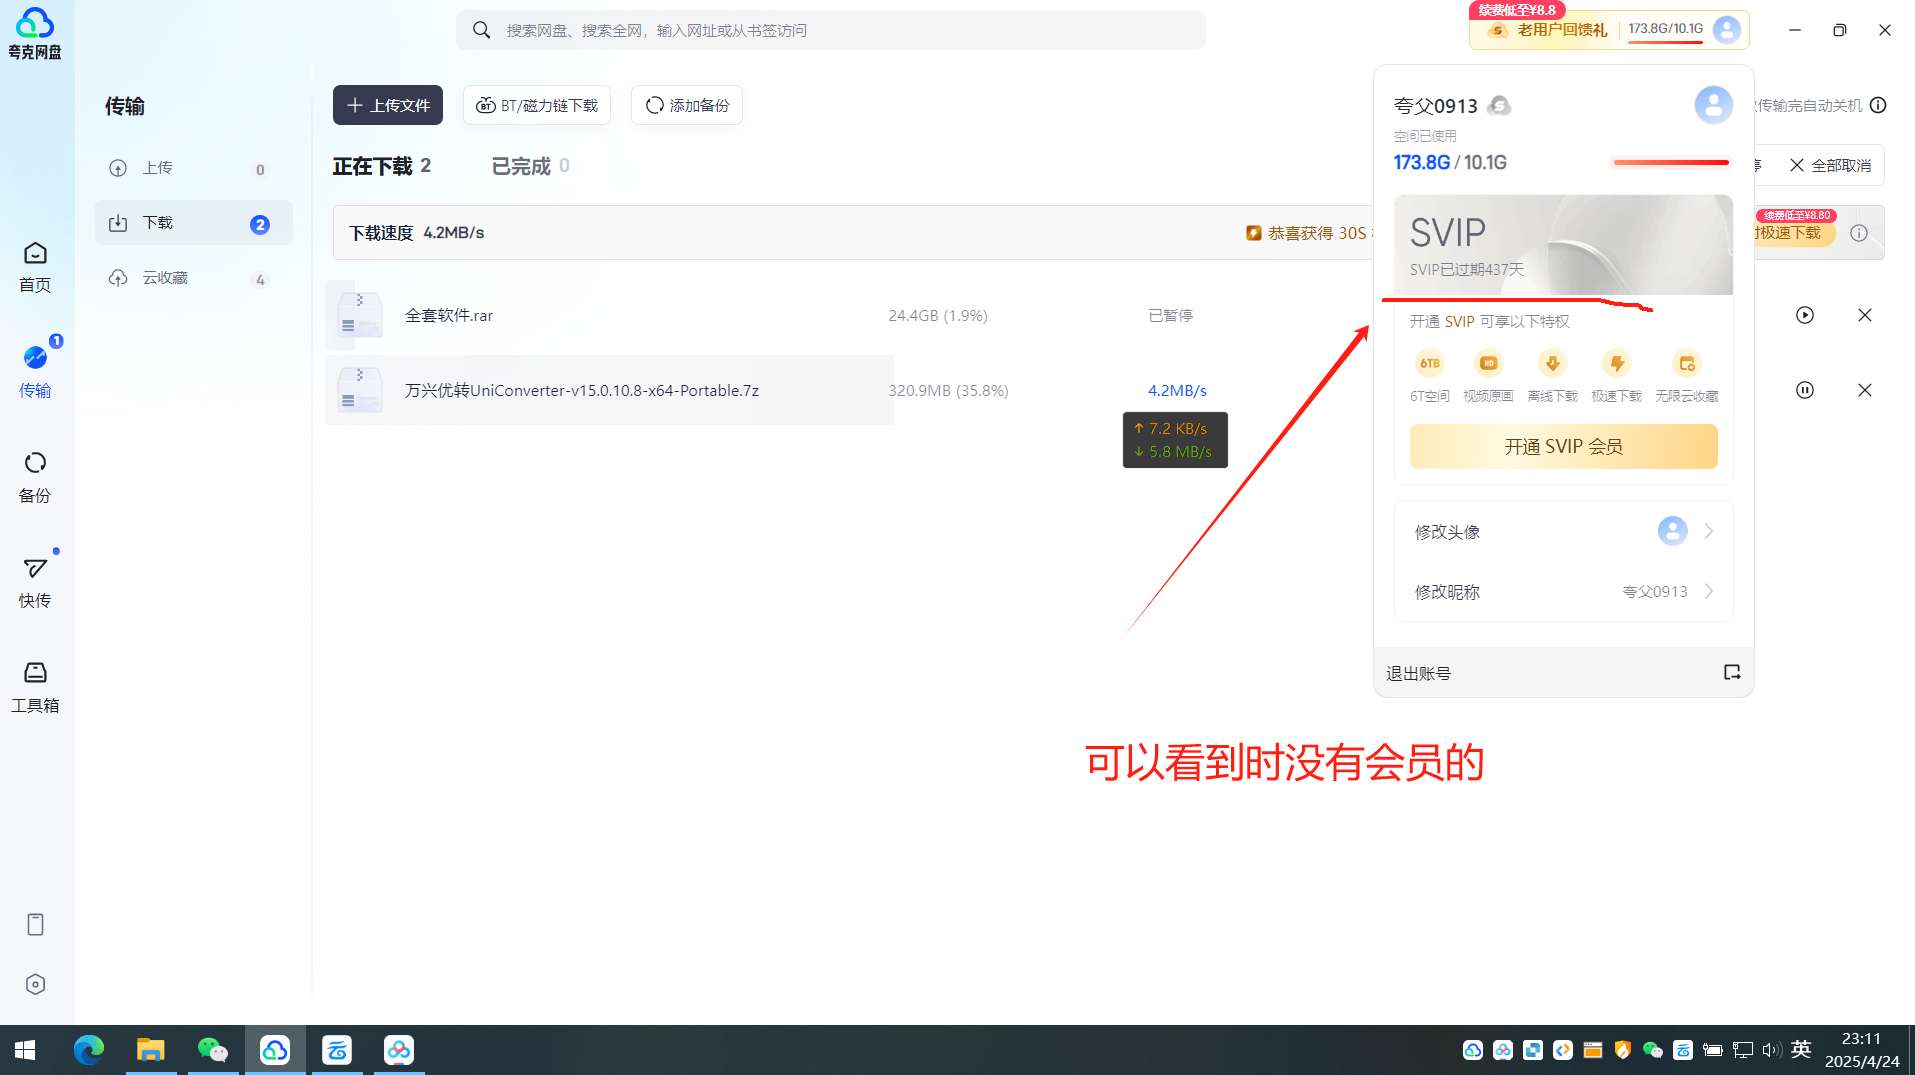Screen dimensions: 1915x1075
Task: Open Microsoft Edge from the taskbar
Action: coord(89,1050)
